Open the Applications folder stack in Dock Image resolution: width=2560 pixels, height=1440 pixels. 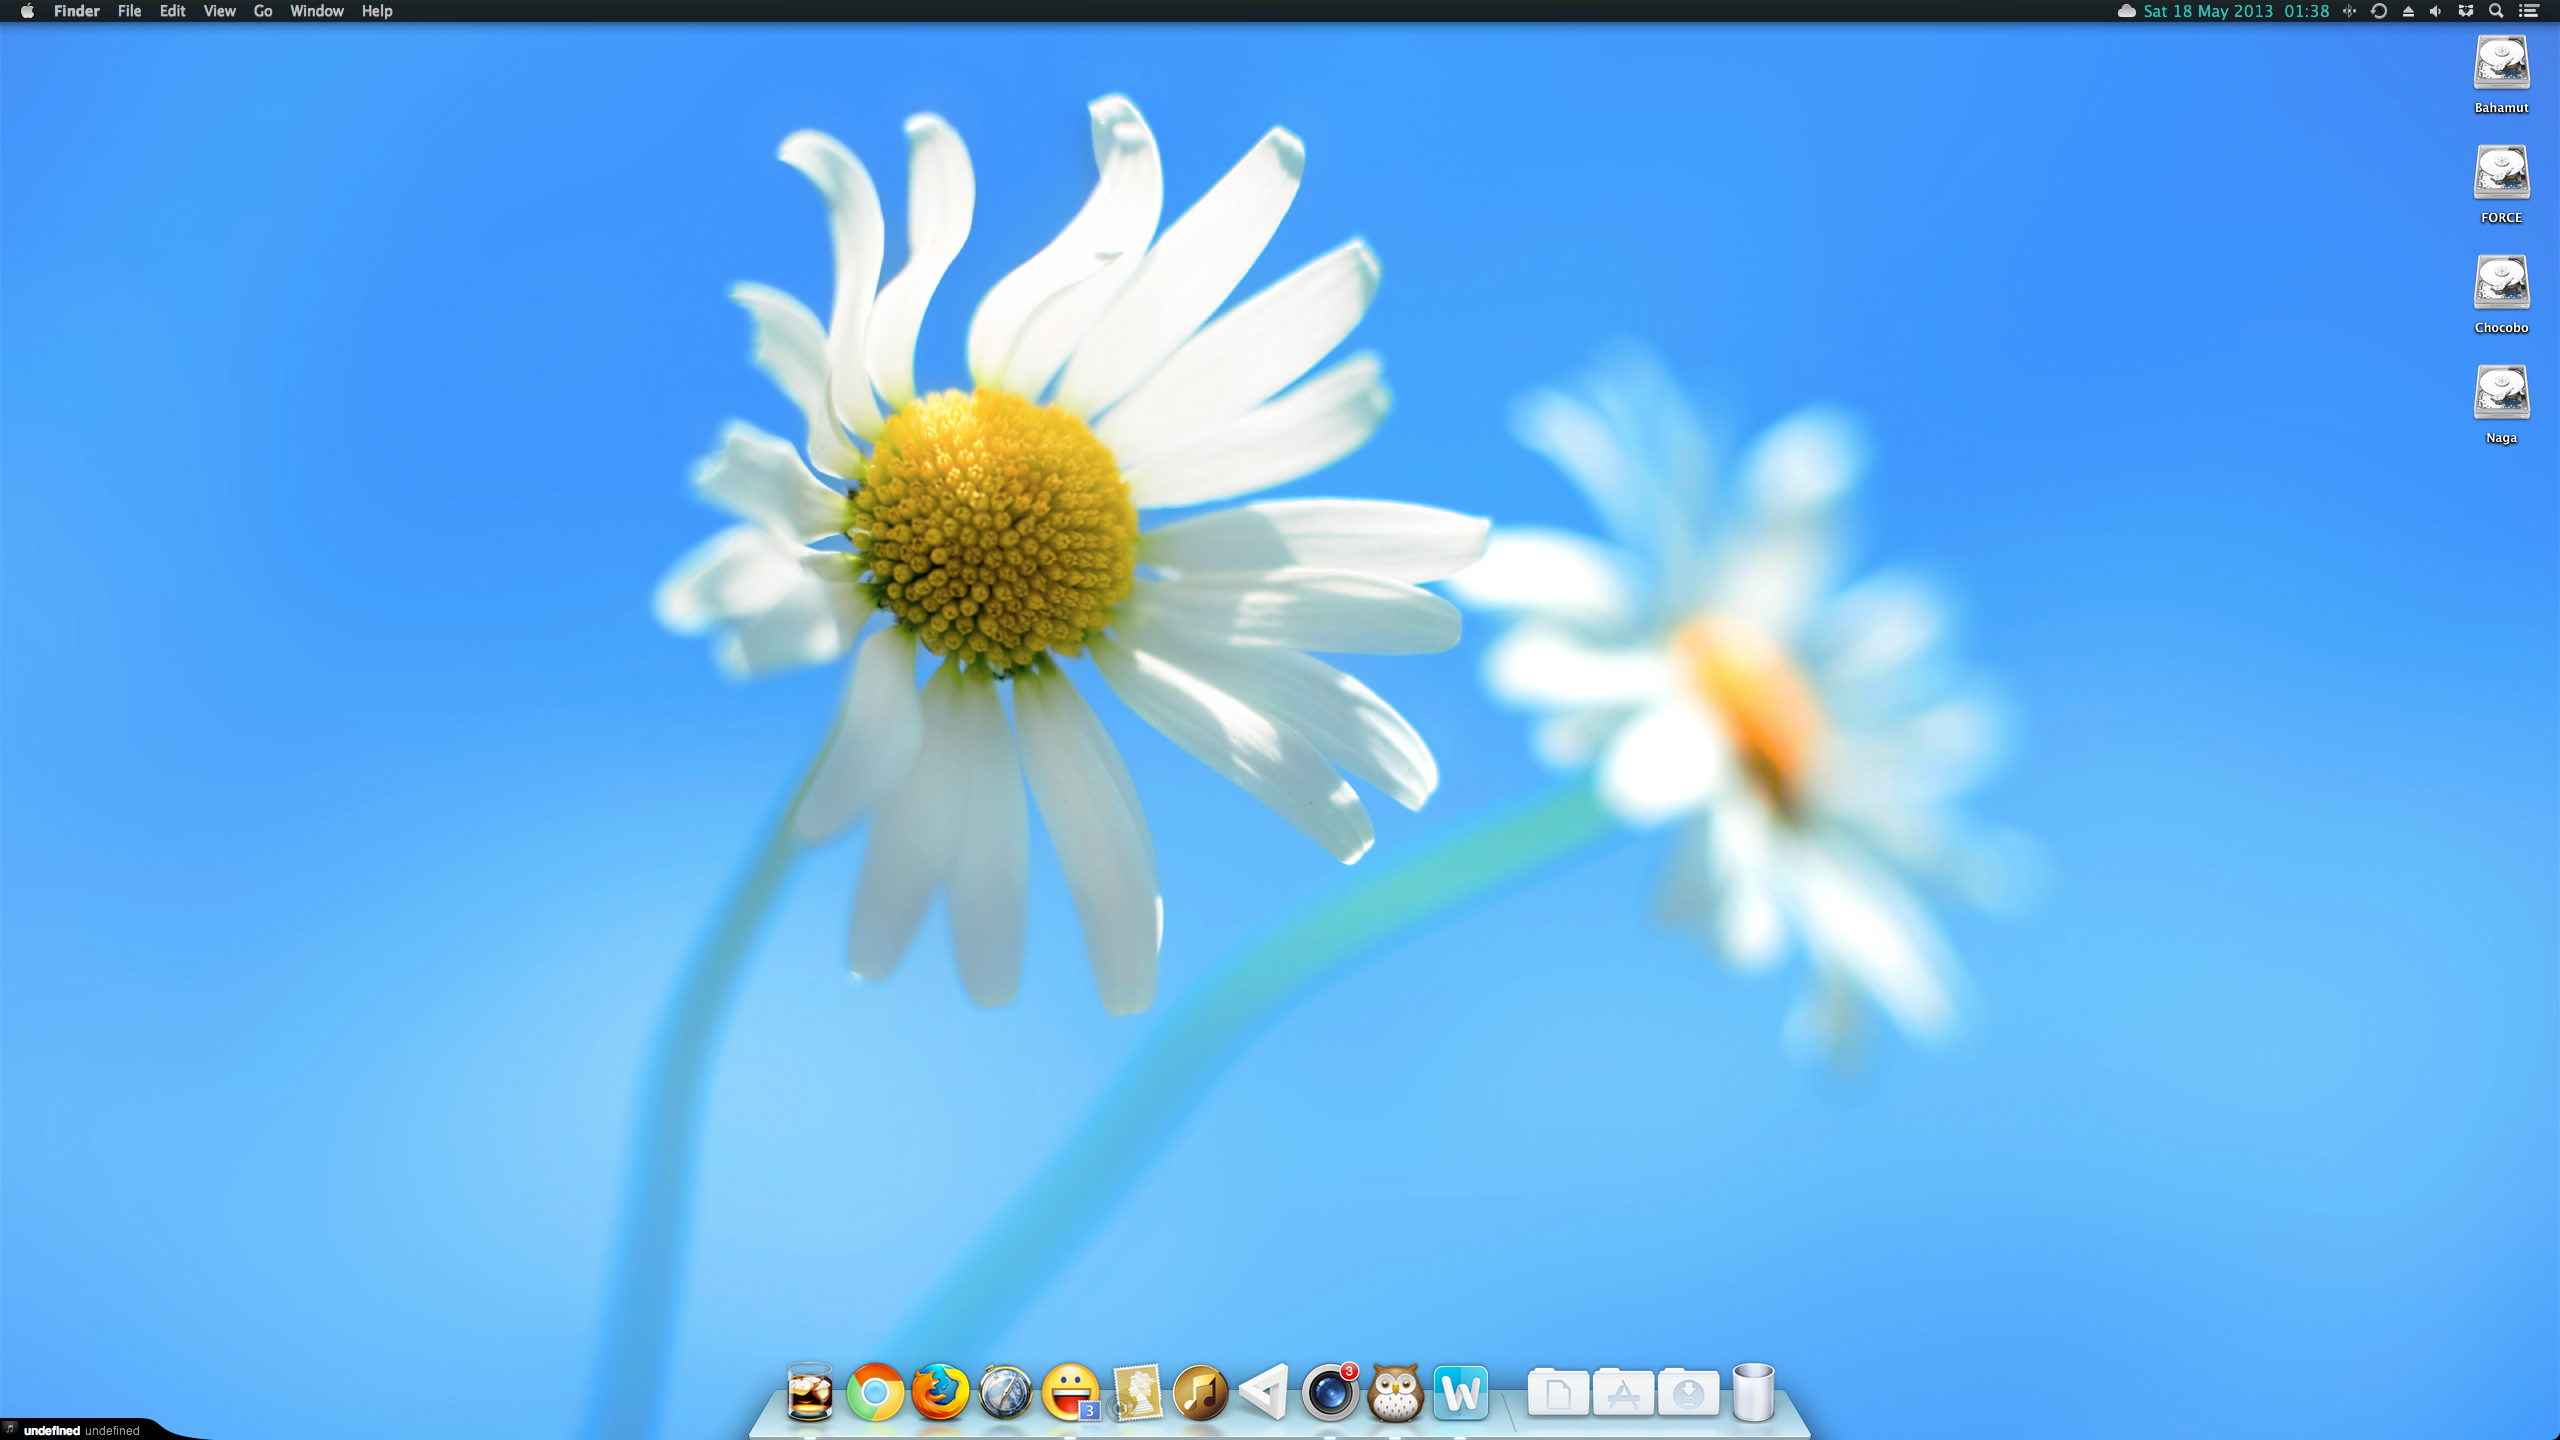click(x=1623, y=1392)
